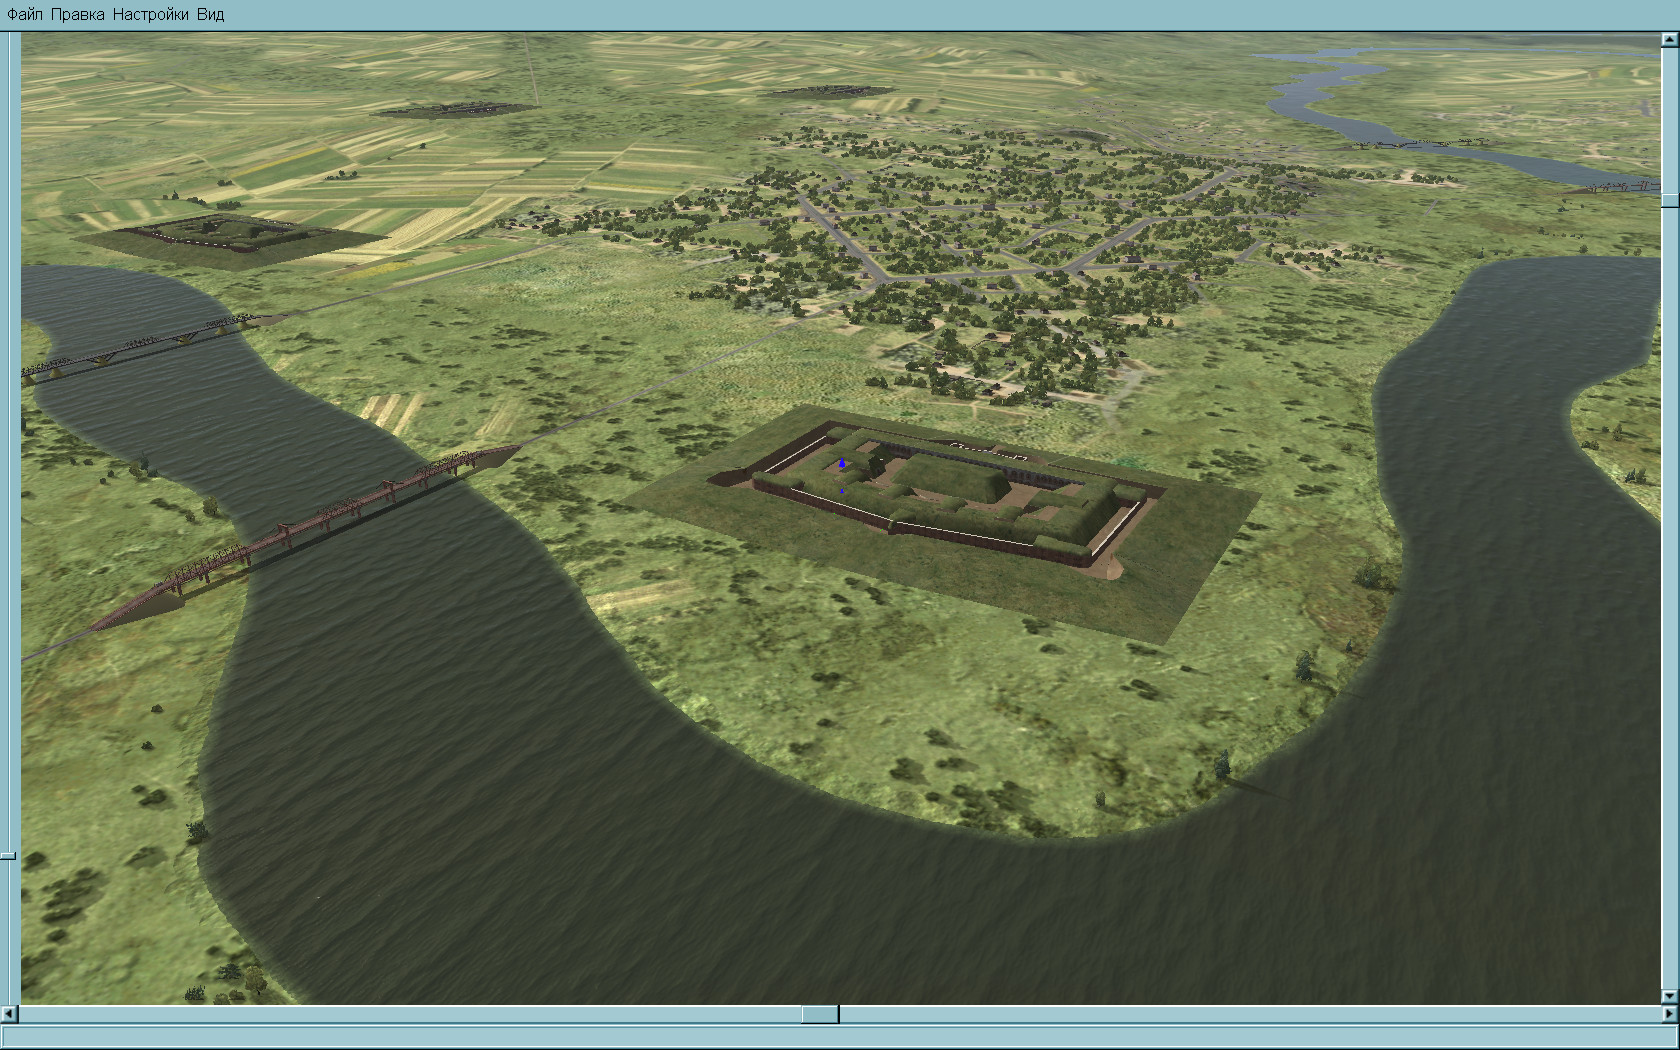Click the vertical scrollbar up arrow
The height and width of the screenshot is (1050, 1680).
[1670, 40]
